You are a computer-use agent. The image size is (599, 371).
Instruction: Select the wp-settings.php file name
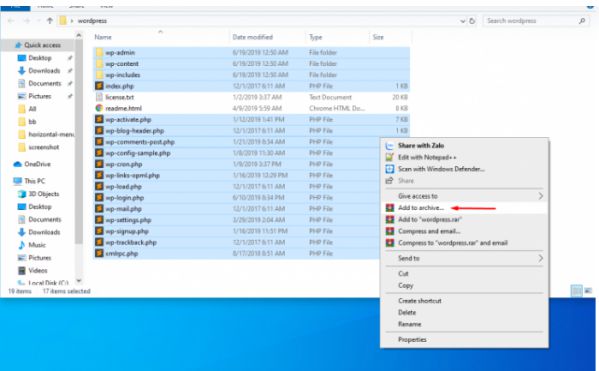pos(128,220)
